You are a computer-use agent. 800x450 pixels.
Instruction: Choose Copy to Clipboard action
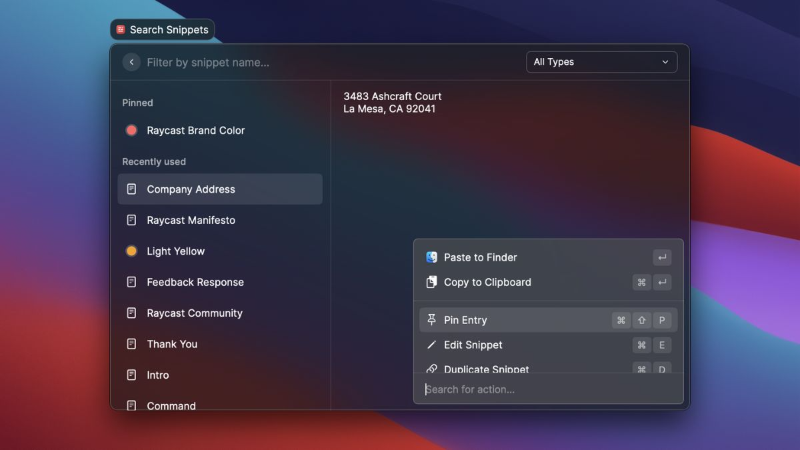tap(548, 282)
